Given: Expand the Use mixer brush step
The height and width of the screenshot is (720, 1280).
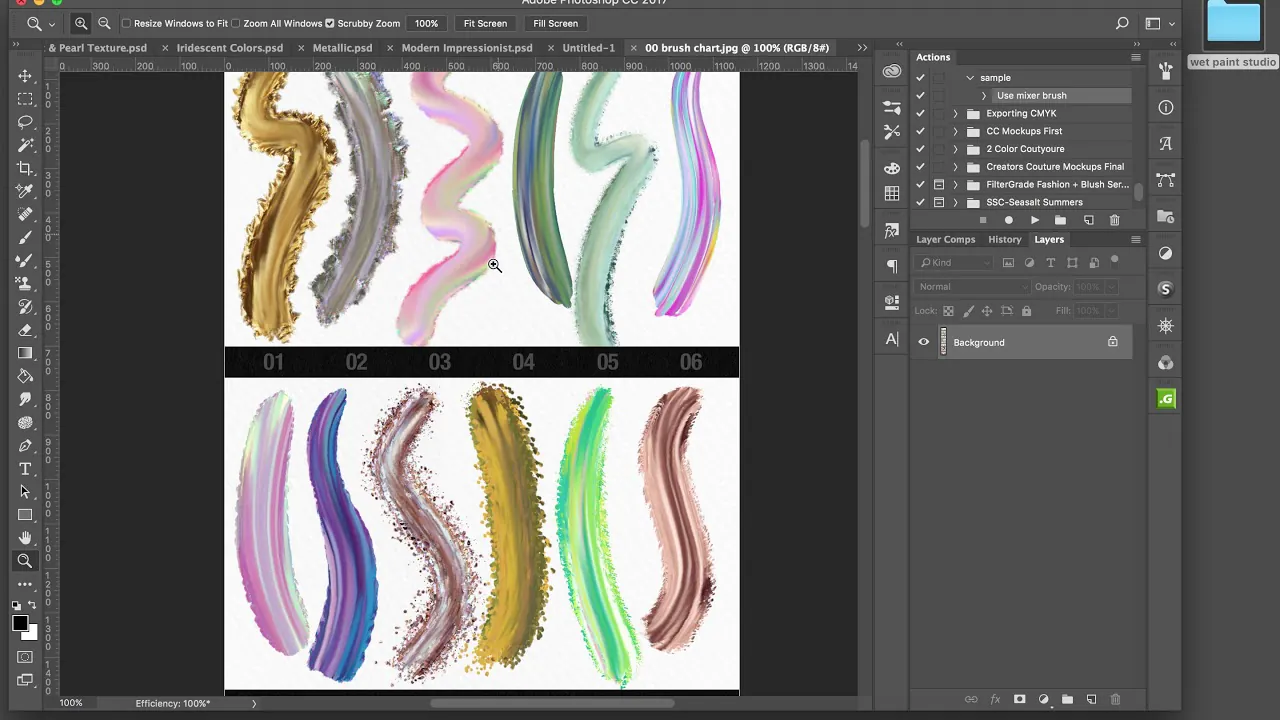Looking at the screenshot, I should tap(984, 96).
